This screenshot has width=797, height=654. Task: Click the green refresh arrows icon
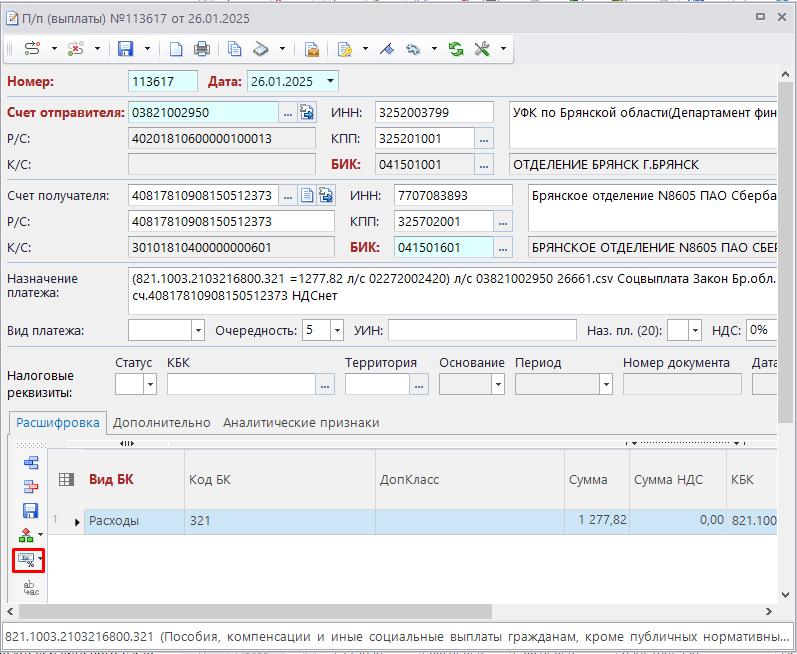(x=456, y=48)
